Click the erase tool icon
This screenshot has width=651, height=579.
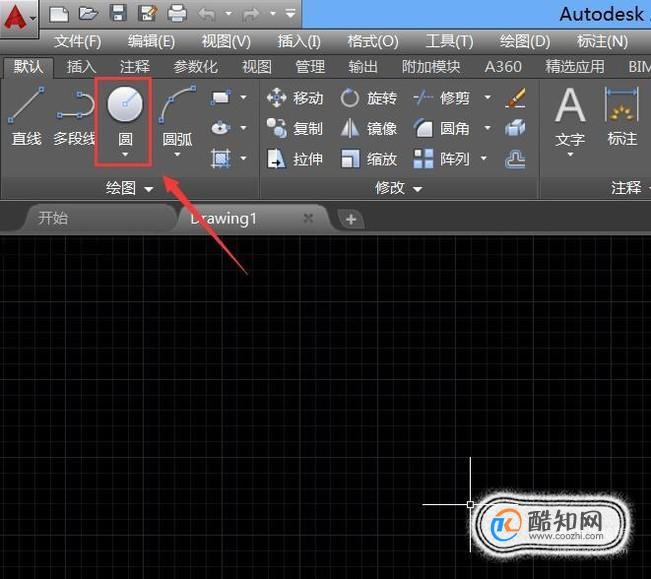pos(516,98)
